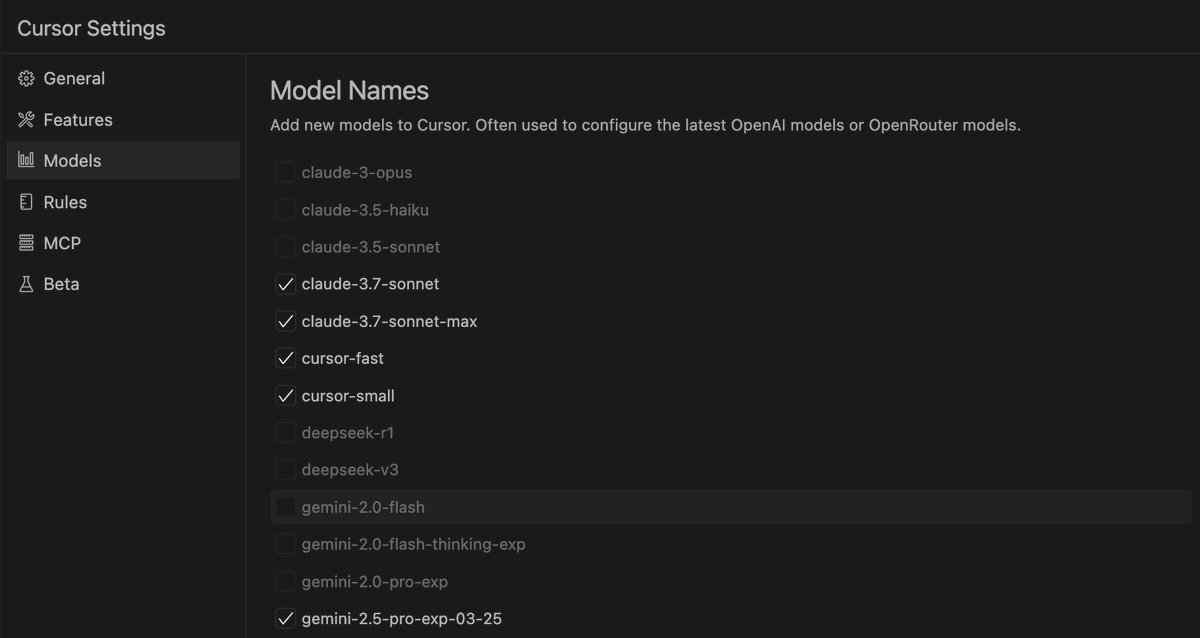This screenshot has width=1200, height=638.
Task: Click the Rules document icon
Action: (26, 202)
